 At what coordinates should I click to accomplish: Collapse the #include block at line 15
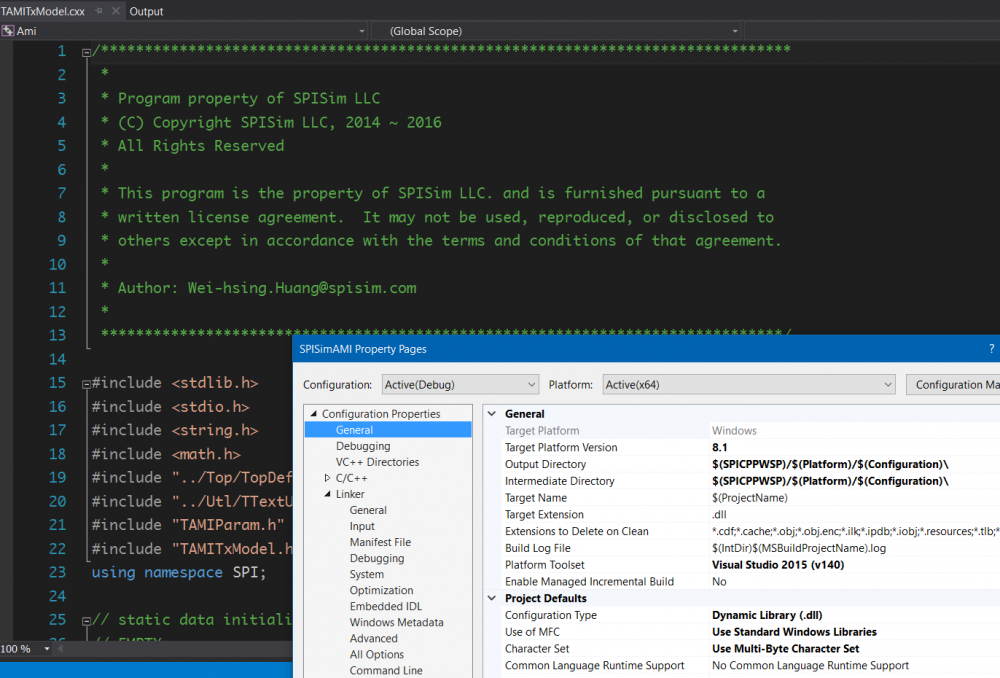[86, 383]
